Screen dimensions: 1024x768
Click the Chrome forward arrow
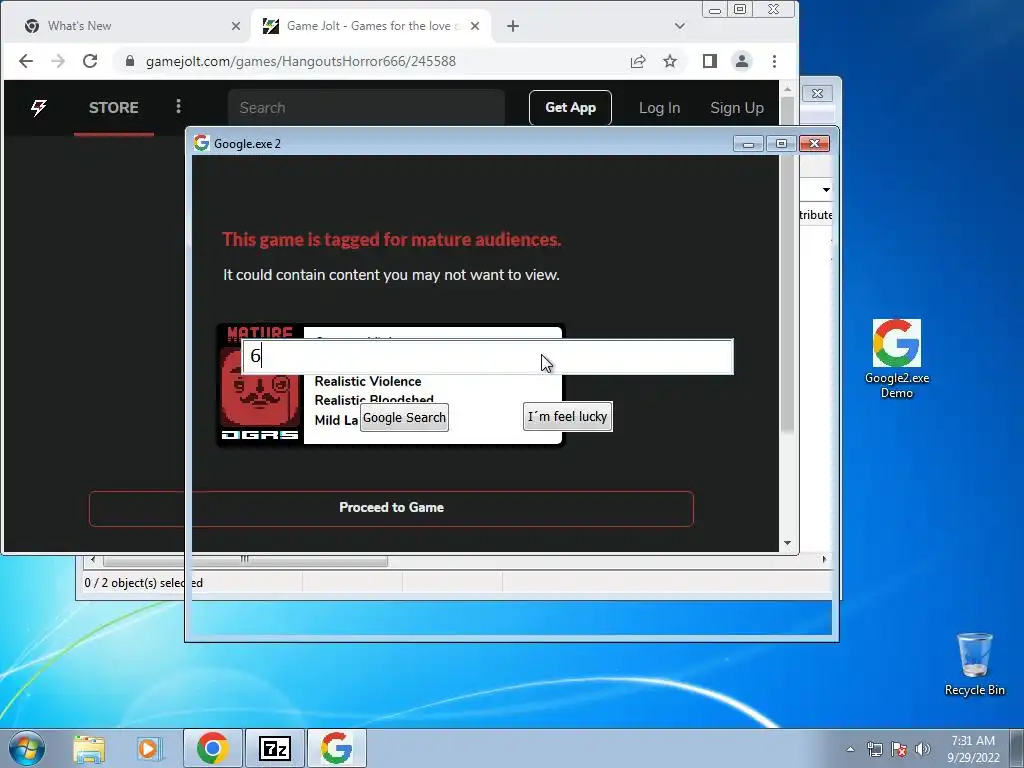tap(57, 61)
